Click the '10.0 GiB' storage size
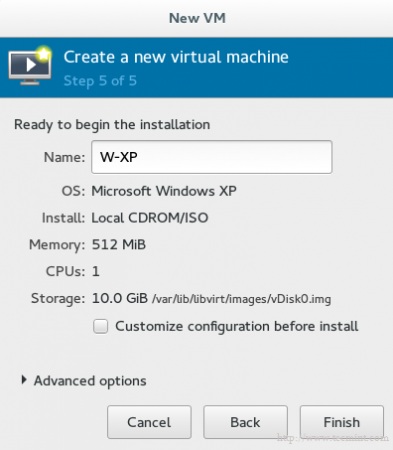This screenshot has height=450, width=393. coord(120,298)
